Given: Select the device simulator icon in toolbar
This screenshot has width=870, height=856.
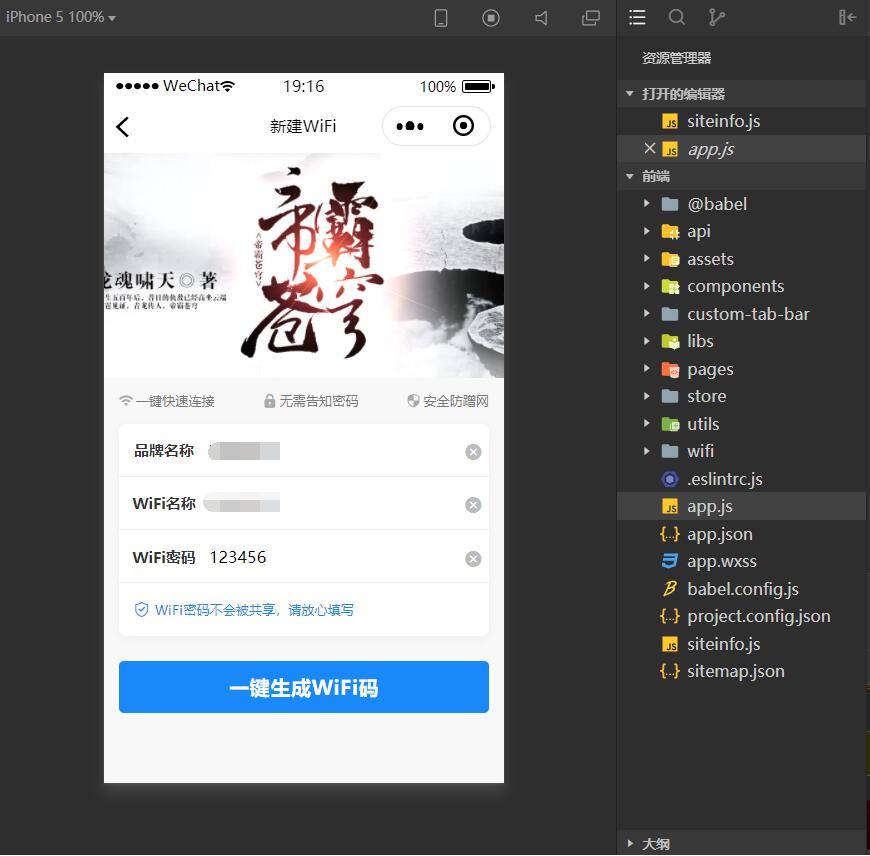Looking at the screenshot, I should click(x=440, y=17).
